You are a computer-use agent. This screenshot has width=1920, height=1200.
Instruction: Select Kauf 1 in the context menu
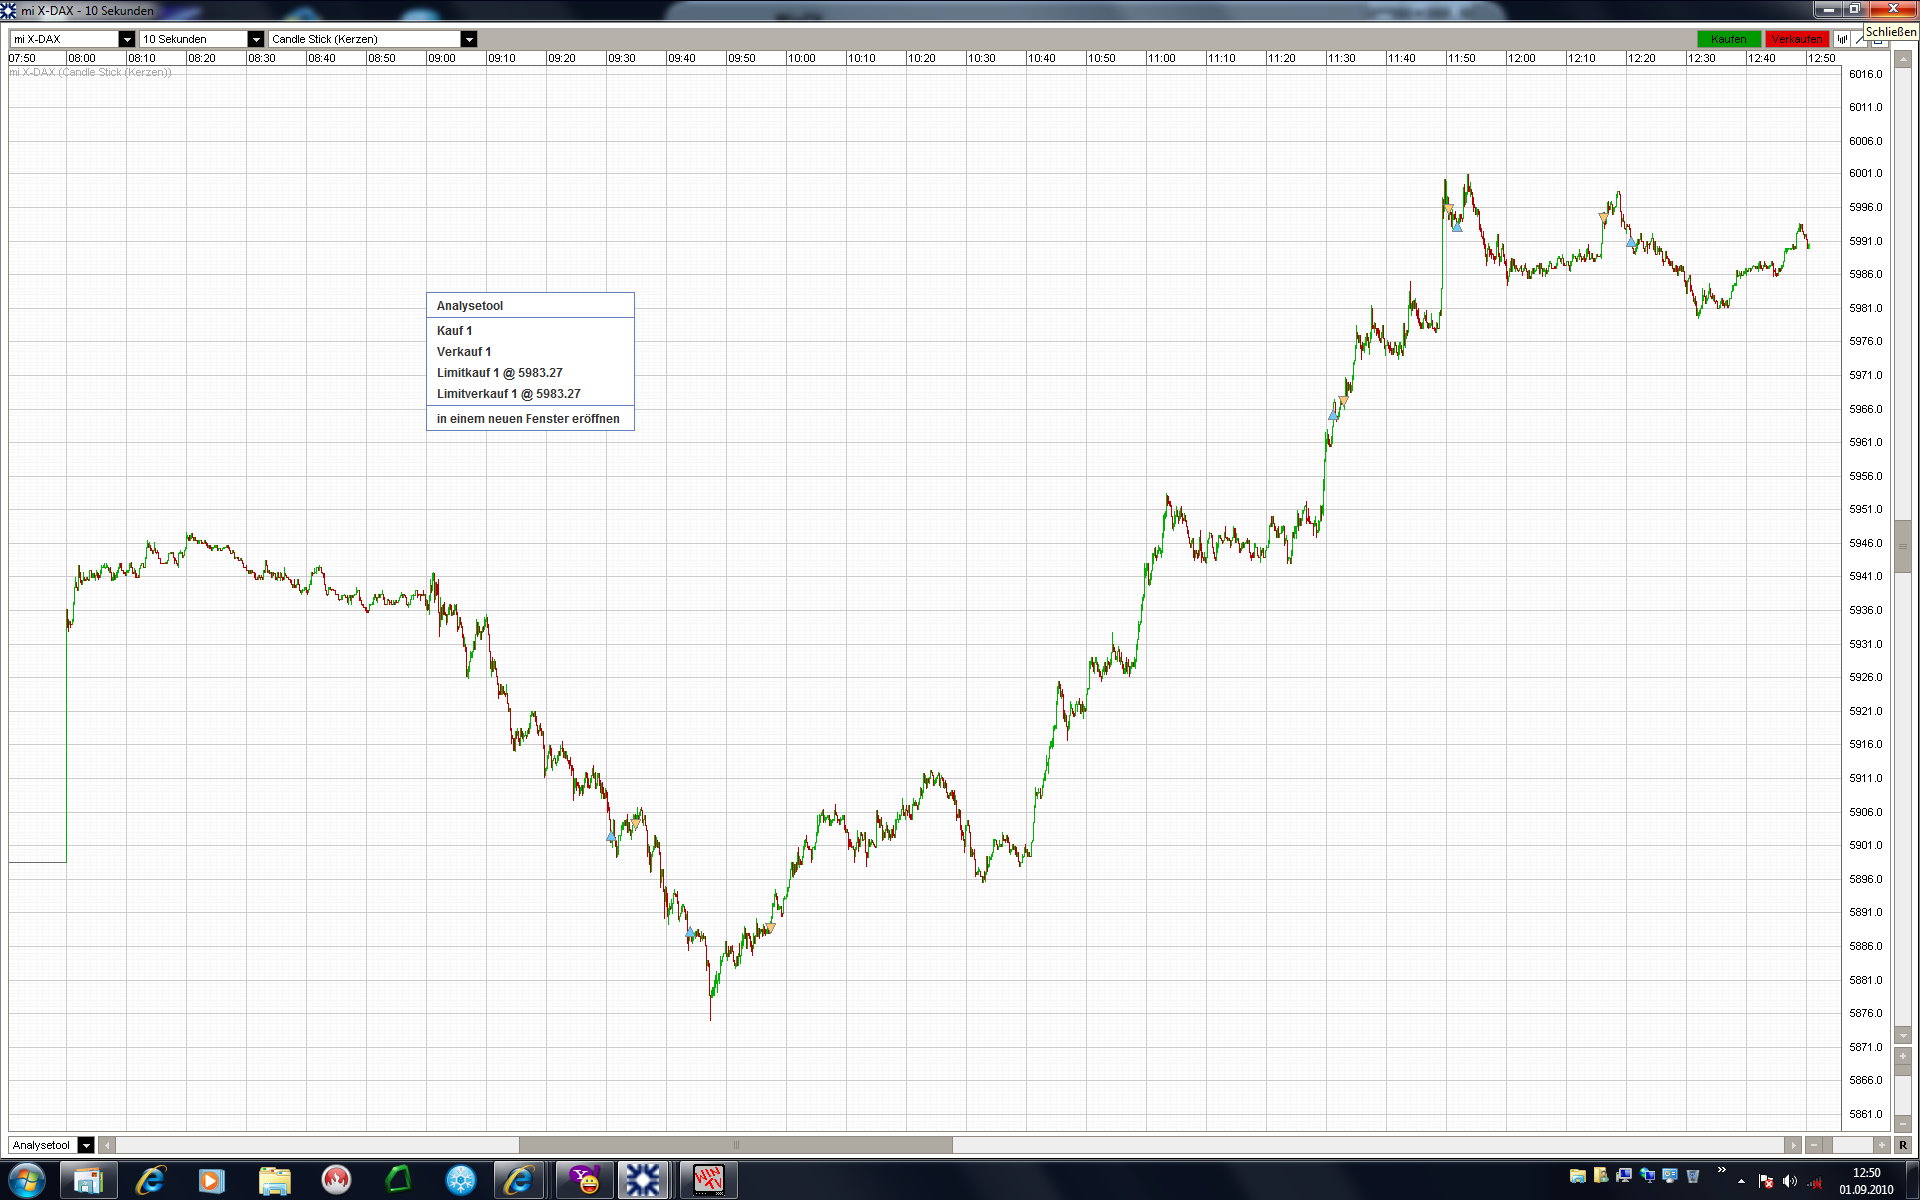tap(455, 331)
